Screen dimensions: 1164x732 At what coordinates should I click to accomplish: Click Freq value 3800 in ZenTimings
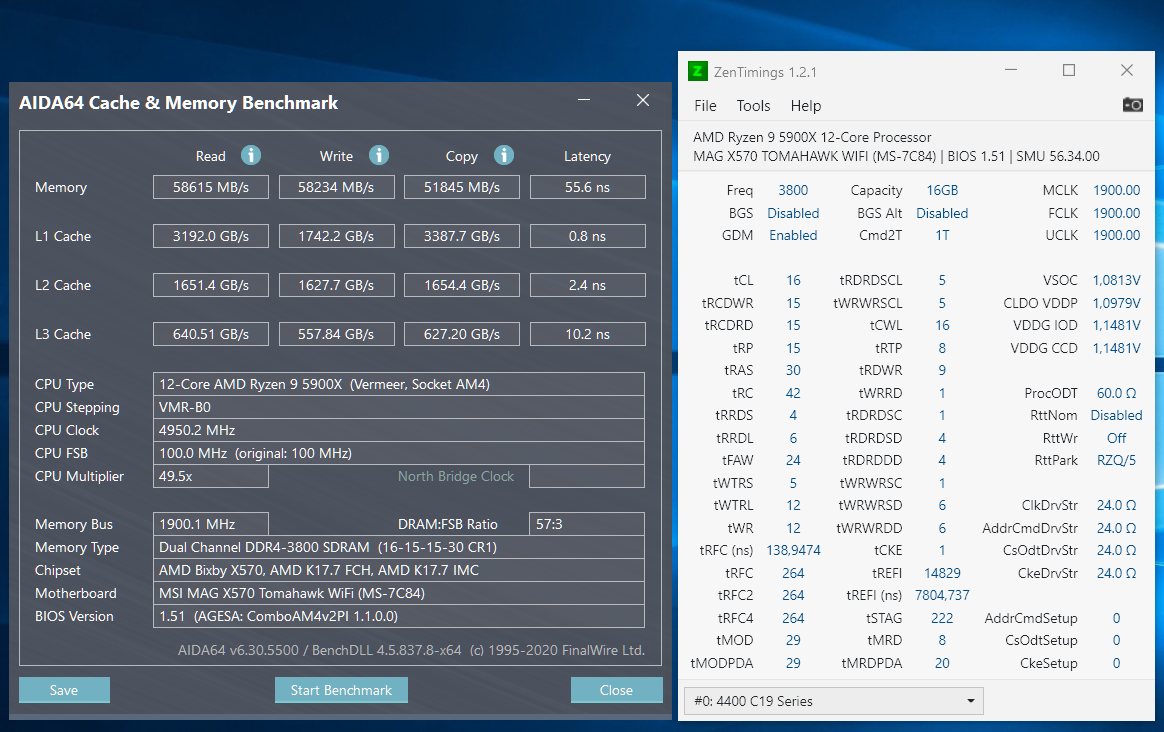[x=793, y=190]
